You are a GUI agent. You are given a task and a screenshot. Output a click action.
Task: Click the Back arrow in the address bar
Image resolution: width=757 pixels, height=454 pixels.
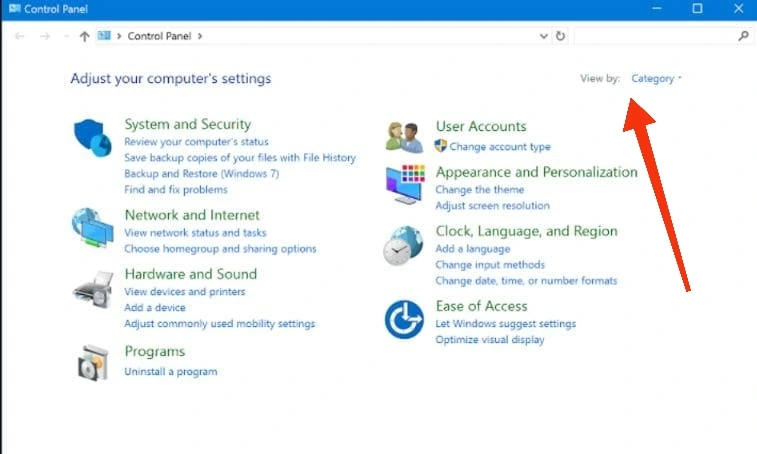19,36
